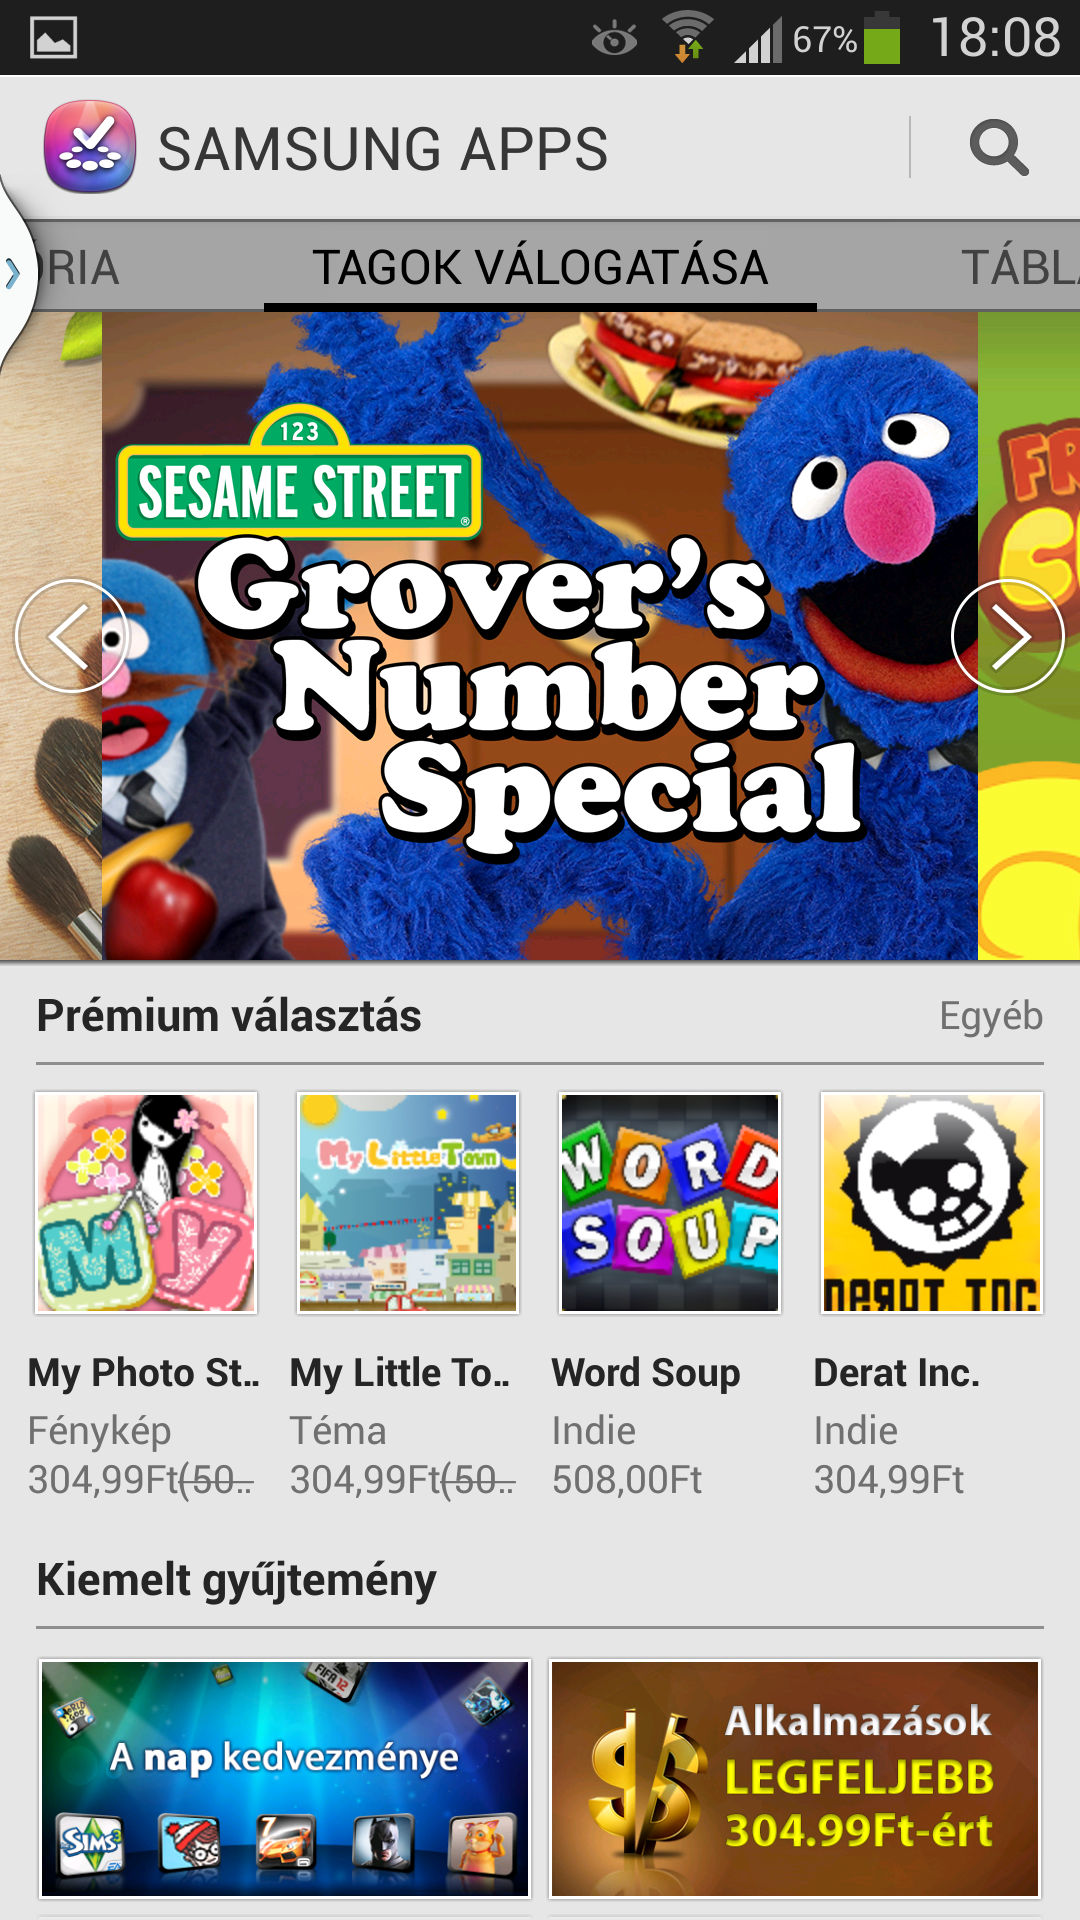Open the A nap kedvezménye collection
Image resolution: width=1080 pixels, height=1920 pixels.
click(285, 1779)
